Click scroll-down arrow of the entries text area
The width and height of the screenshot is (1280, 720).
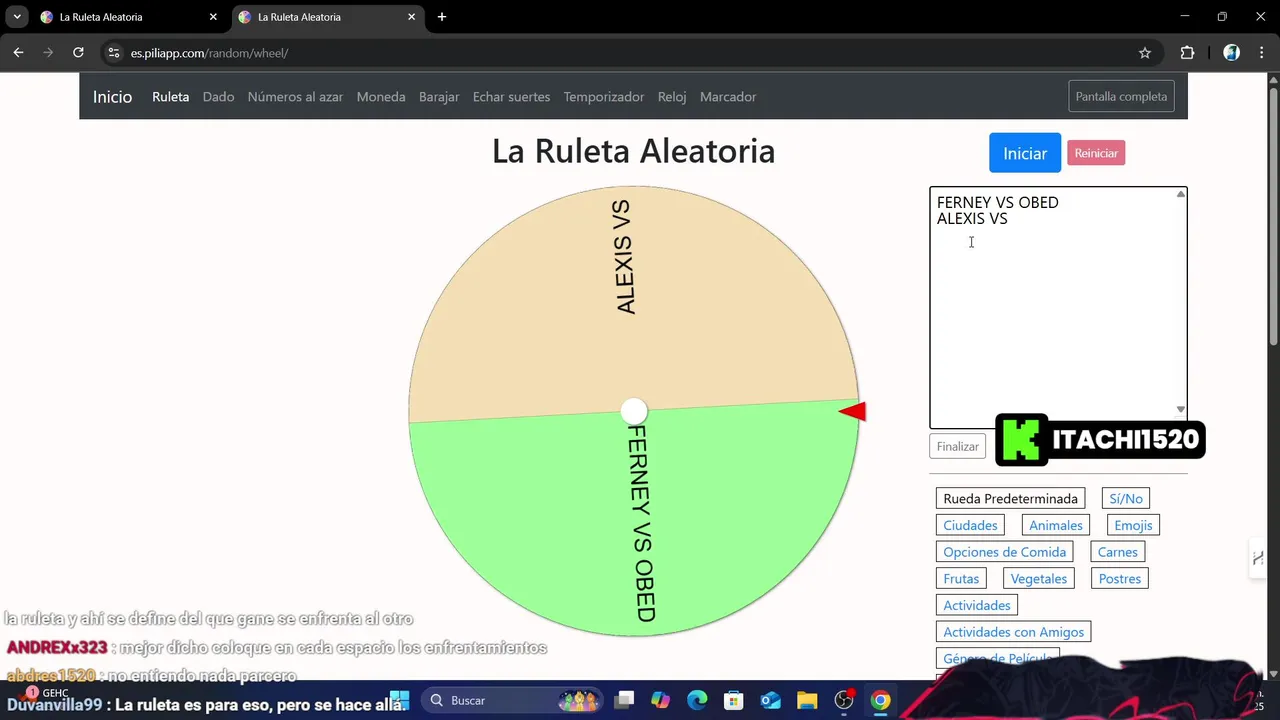click(1181, 409)
